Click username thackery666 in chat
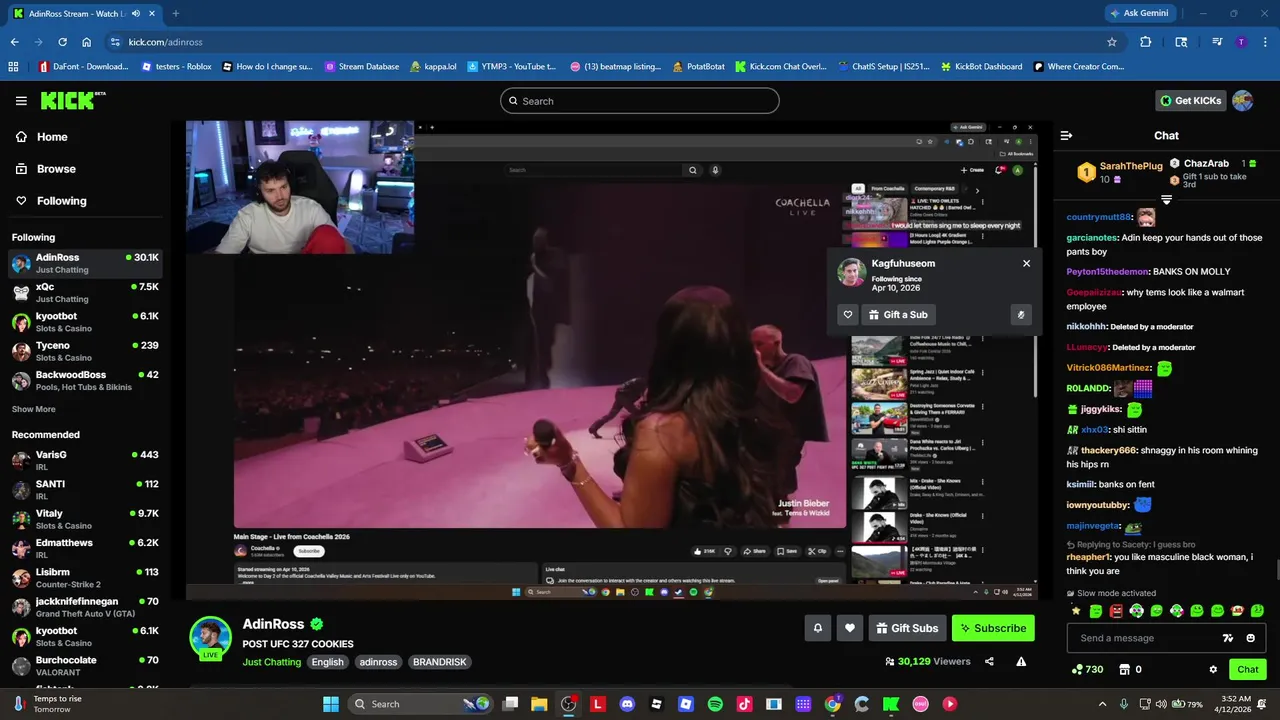The image size is (1280, 720). point(1109,450)
